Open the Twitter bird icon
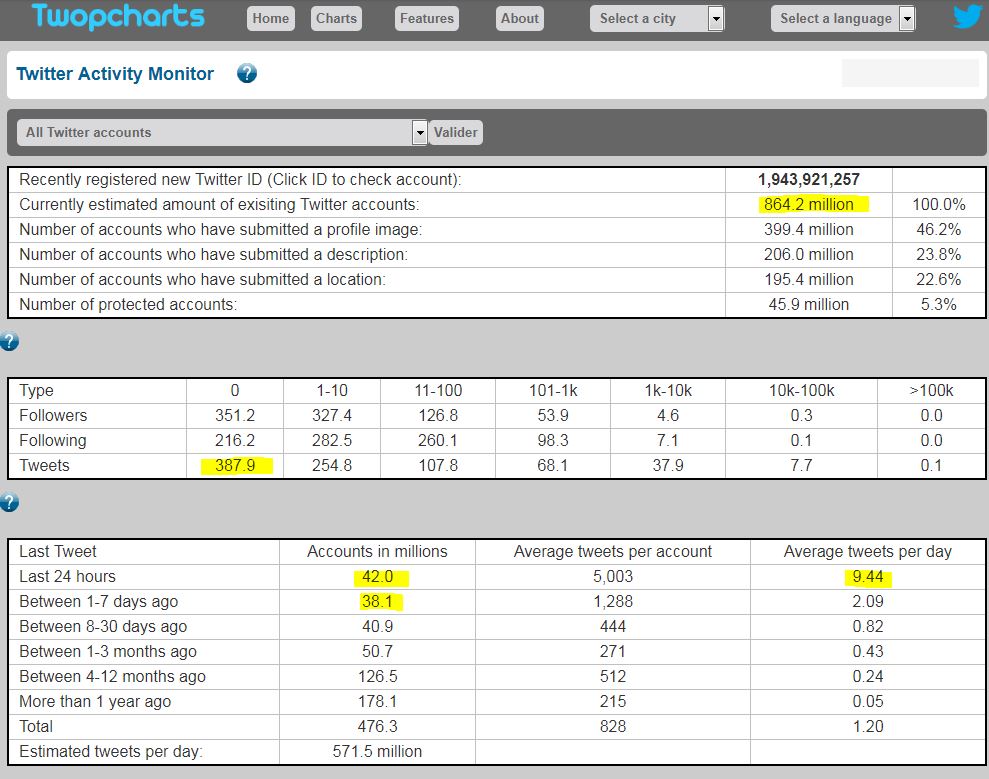 click(968, 15)
